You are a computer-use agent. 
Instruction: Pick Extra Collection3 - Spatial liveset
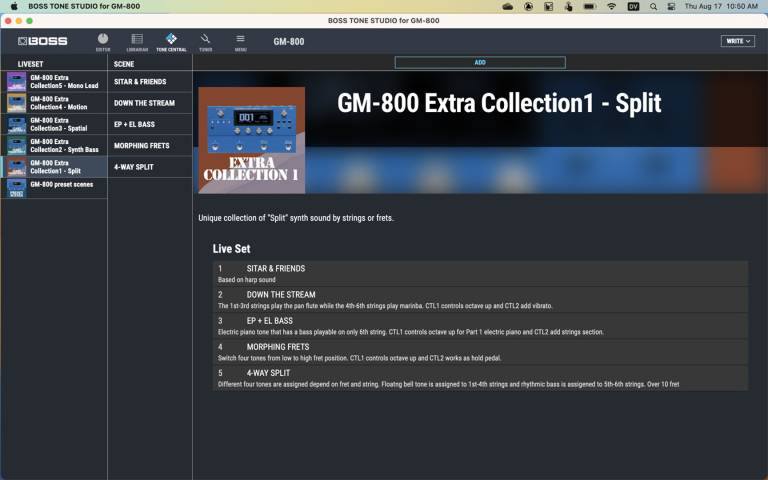point(54,124)
